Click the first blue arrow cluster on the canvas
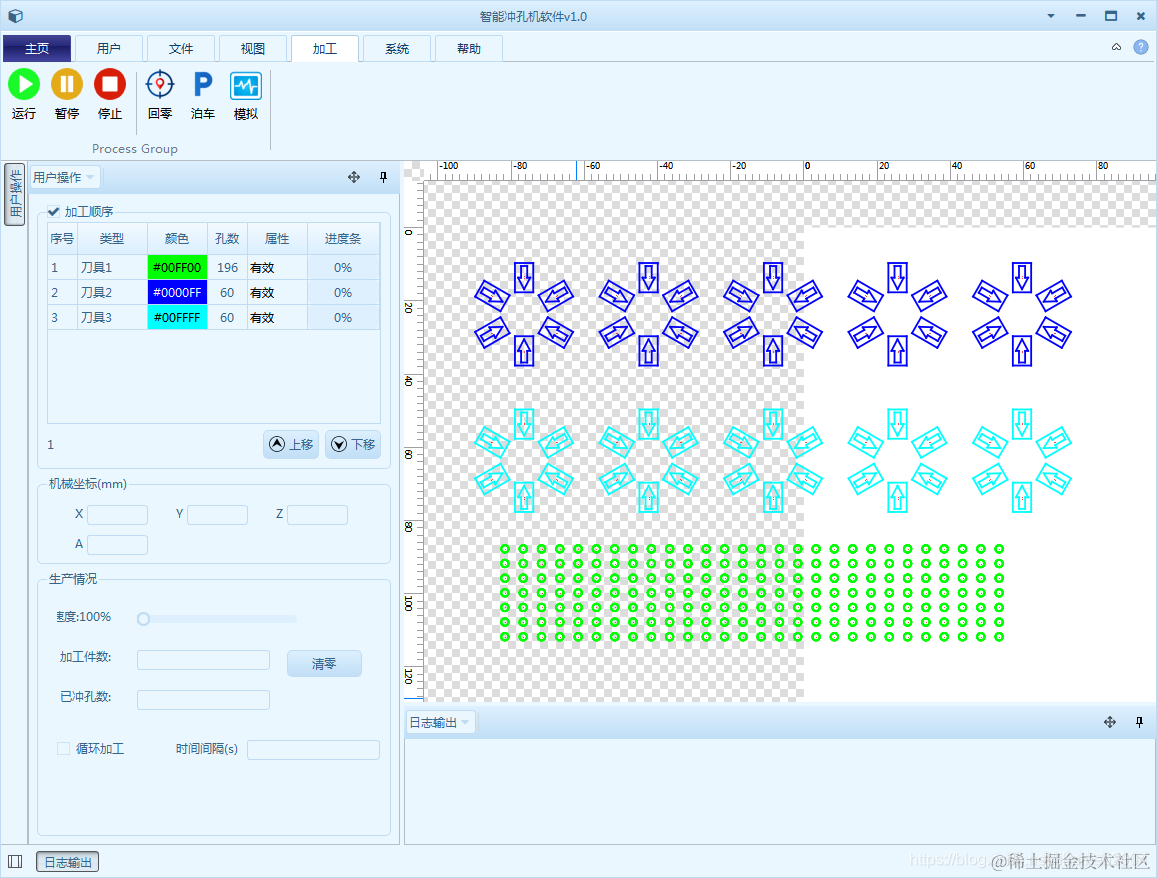The height and width of the screenshot is (878, 1157). point(524,314)
